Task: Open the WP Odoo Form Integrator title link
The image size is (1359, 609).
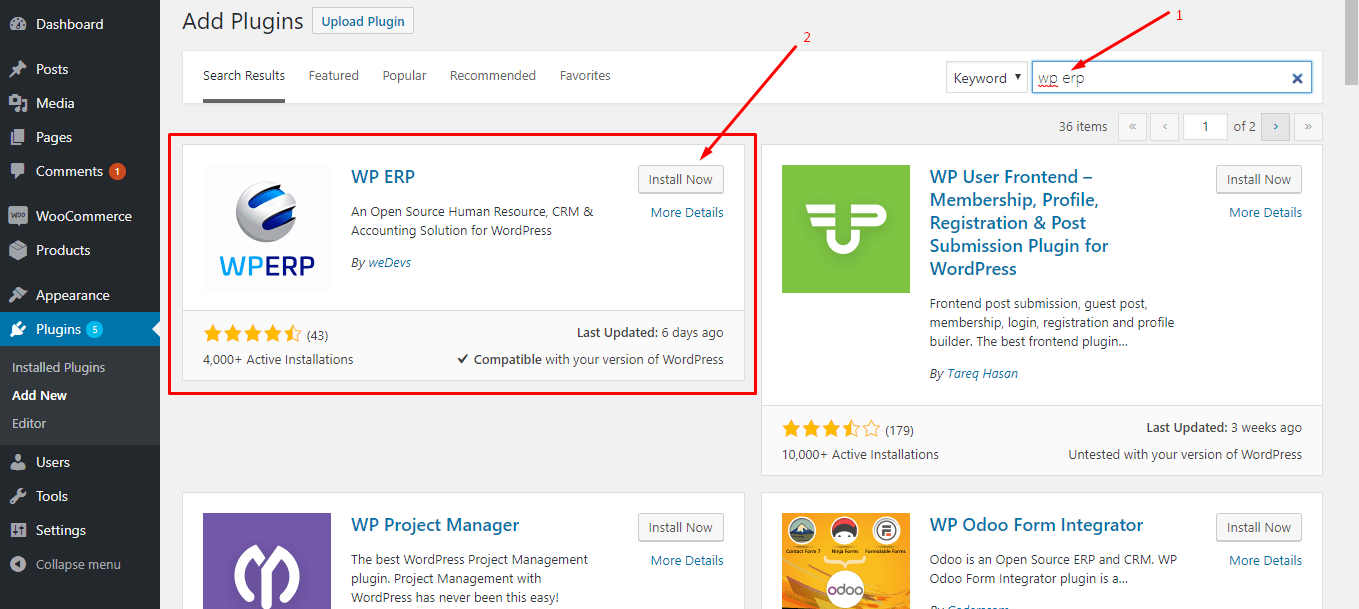Action: [x=1036, y=526]
